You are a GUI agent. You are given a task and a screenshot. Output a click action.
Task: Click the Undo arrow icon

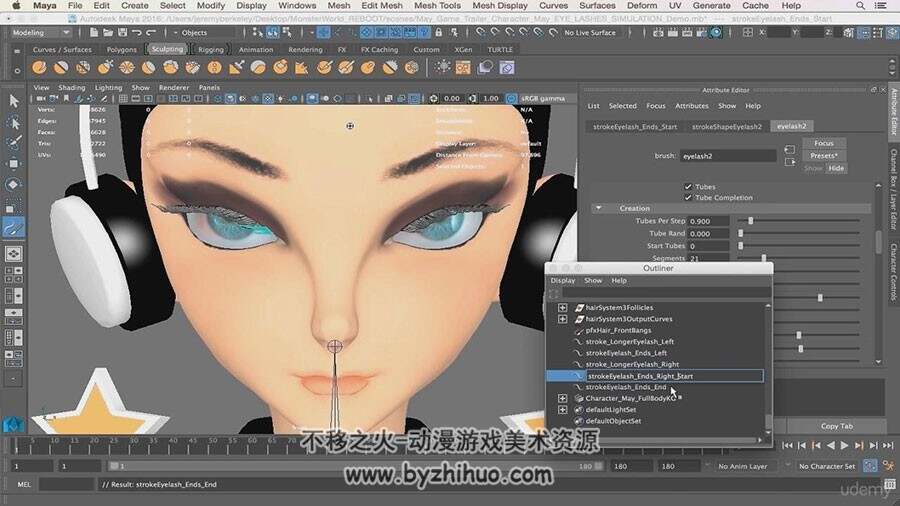click(x=137, y=33)
